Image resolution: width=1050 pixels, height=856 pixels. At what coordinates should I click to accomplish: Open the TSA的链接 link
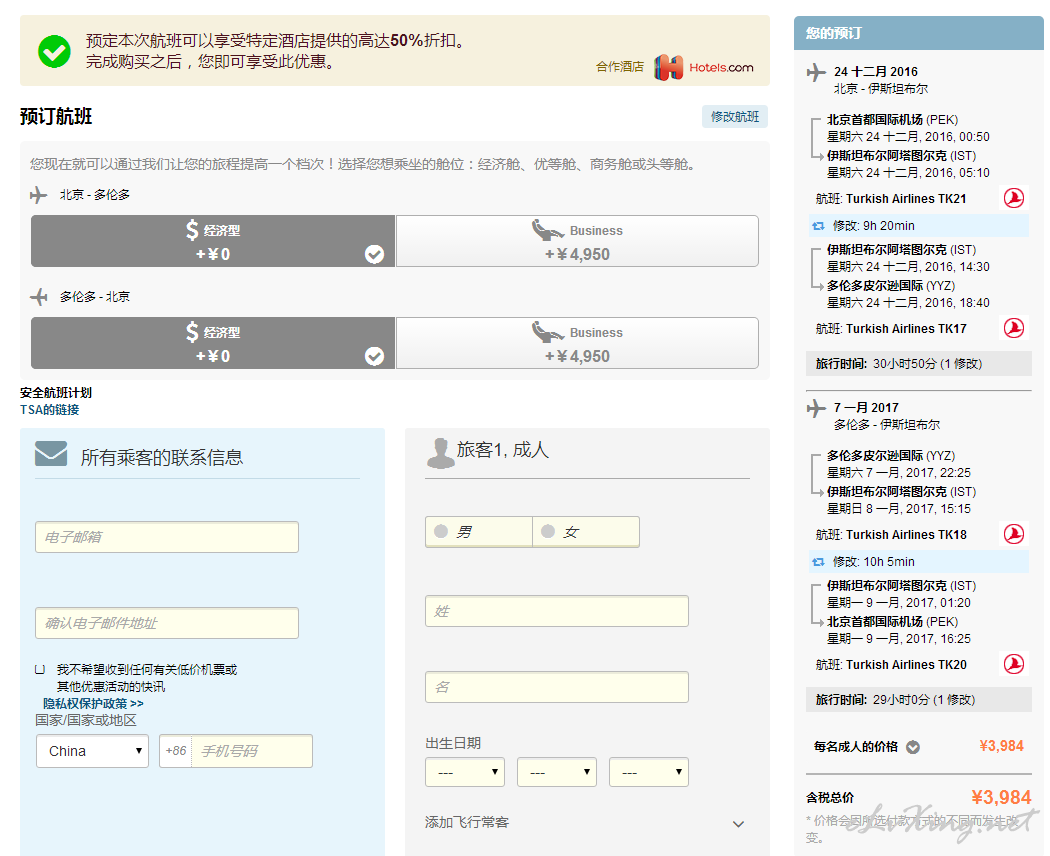pos(50,409)
